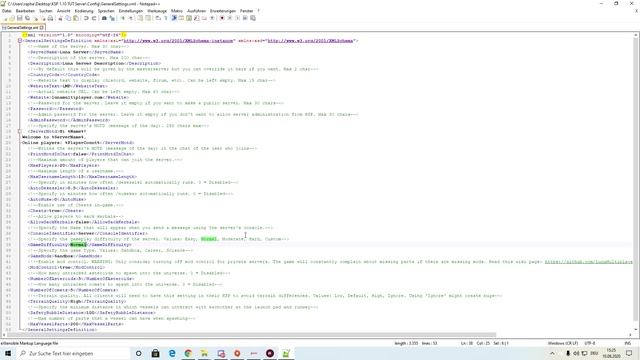Viewport: 640px width, 360px height.
Task: Toggle synchronized horizontal scrolling
Action: [148, 18]
